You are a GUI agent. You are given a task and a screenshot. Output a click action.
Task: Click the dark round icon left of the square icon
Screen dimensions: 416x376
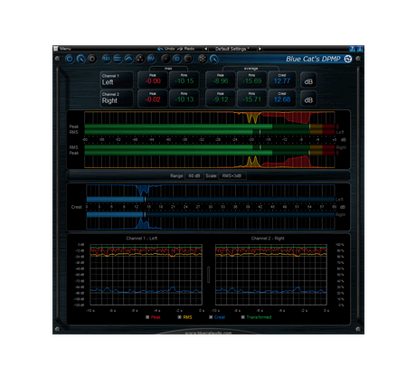tap(166, 59)
